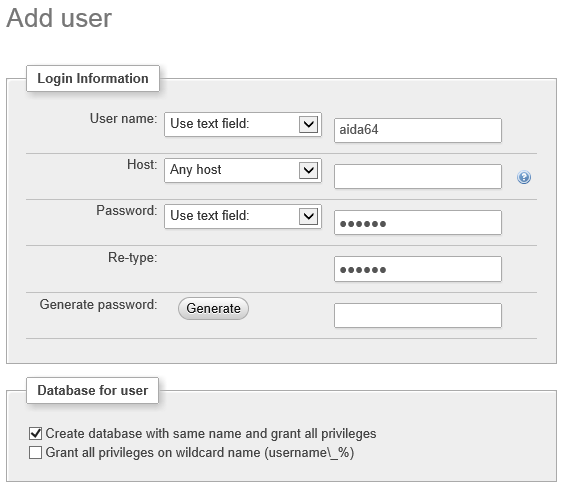Click the 'Generate password:' label
This screenshot has width=562, height=488.
click(98, 305)
